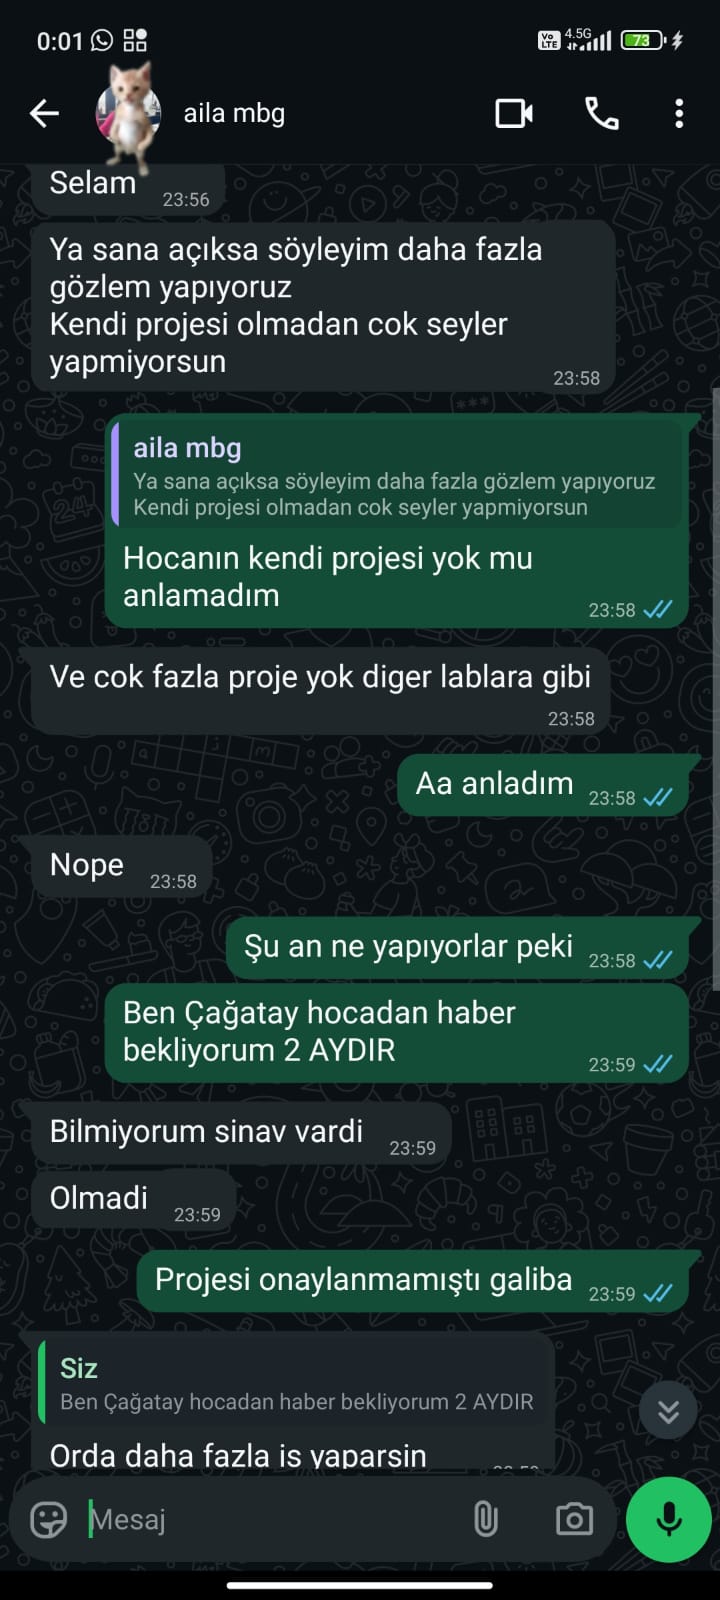Select the message "Projesi onaylanmamıştı galiba"
The width and height of the screenshot is (720, 1600).
click(x=412, y=1281)
